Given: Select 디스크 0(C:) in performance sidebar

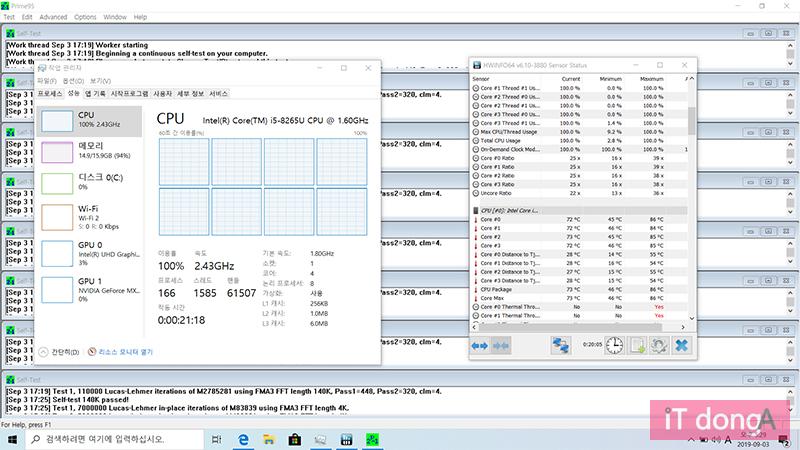Looking at the screenshot, I should (x=89, y=183).
